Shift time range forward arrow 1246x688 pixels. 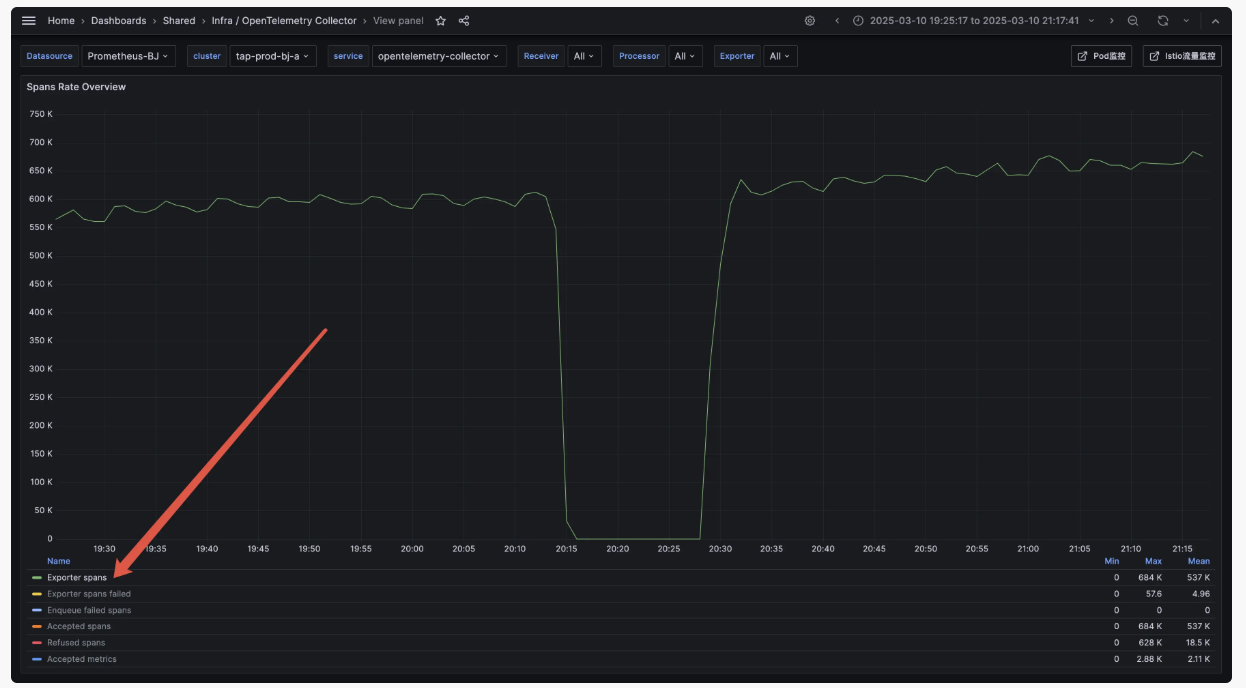point(1111,21)
